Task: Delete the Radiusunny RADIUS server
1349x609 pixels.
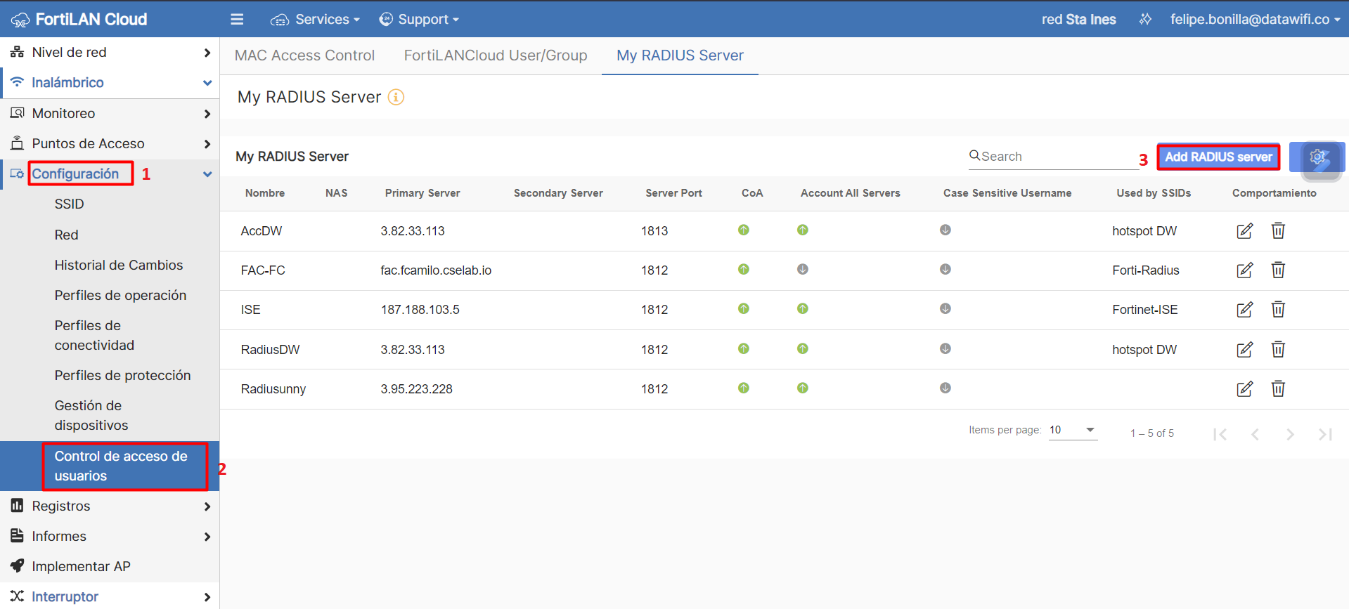Action: (1278, 389)
